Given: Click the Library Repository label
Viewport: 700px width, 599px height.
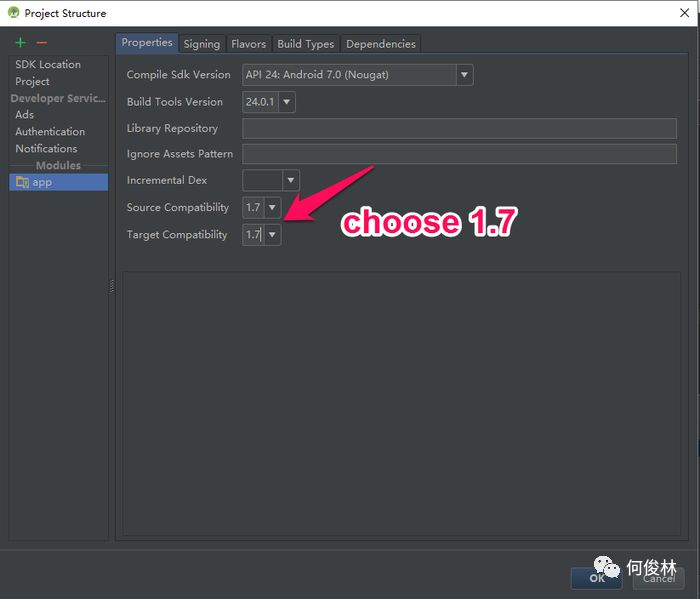Looking at the screenshot, I should 172,129.
